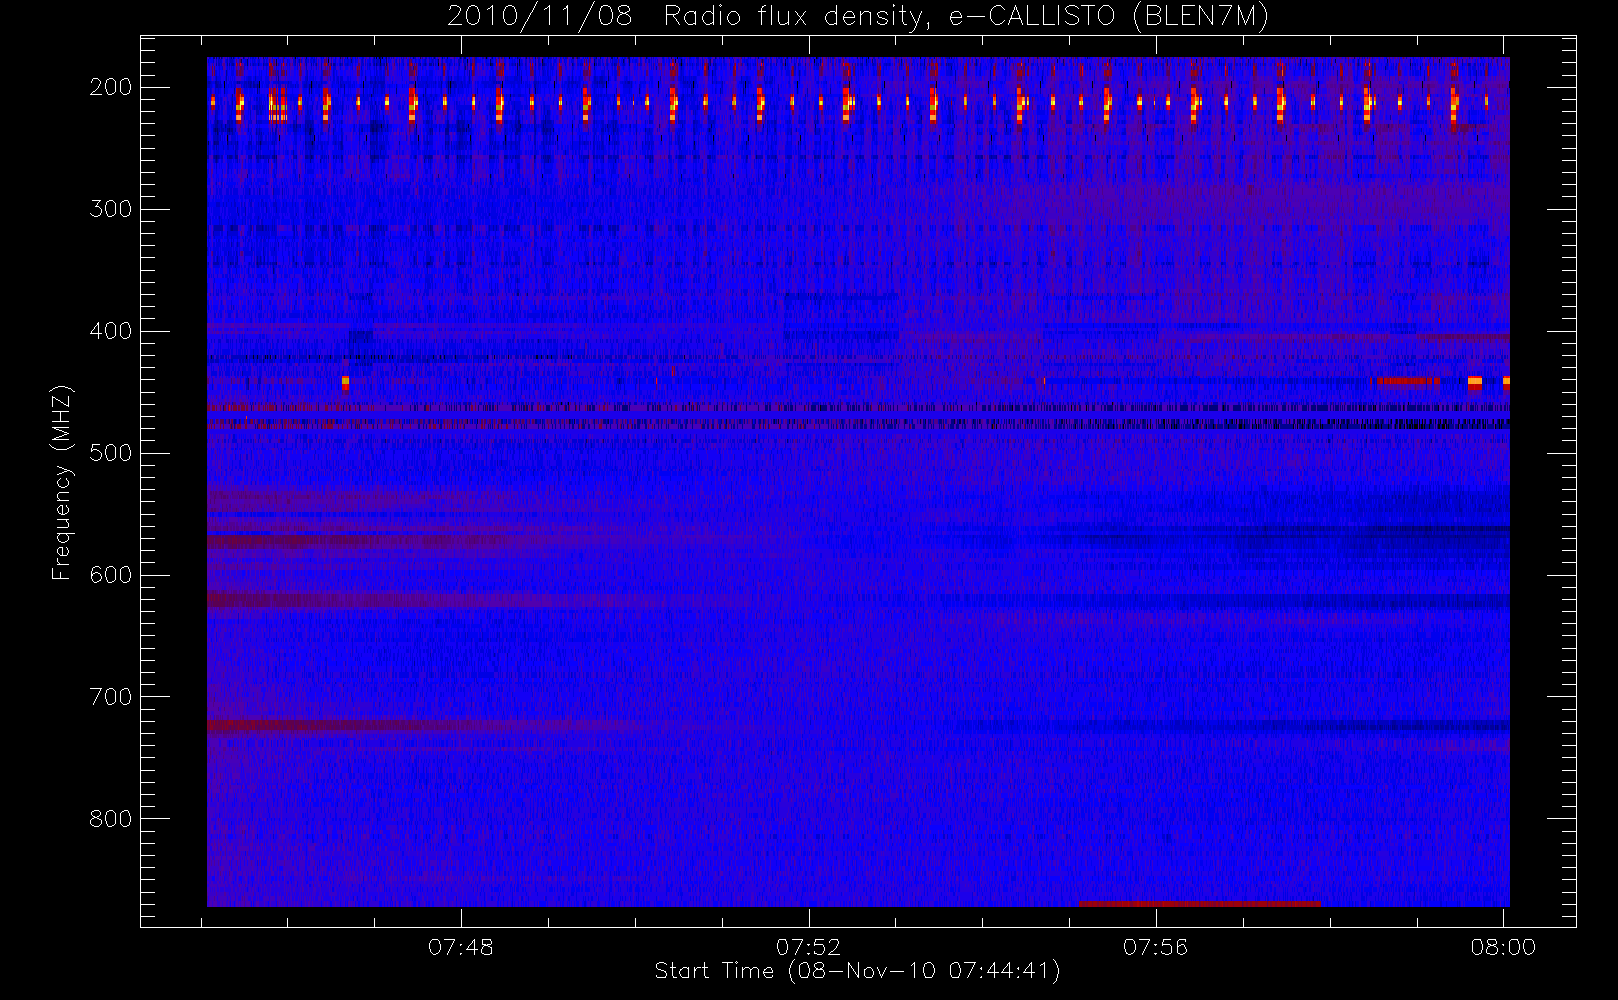The height and width of the screenshot is (1000, 1618).
Task: Click the 600 frequency tick label
Action: tap(111, 575)
